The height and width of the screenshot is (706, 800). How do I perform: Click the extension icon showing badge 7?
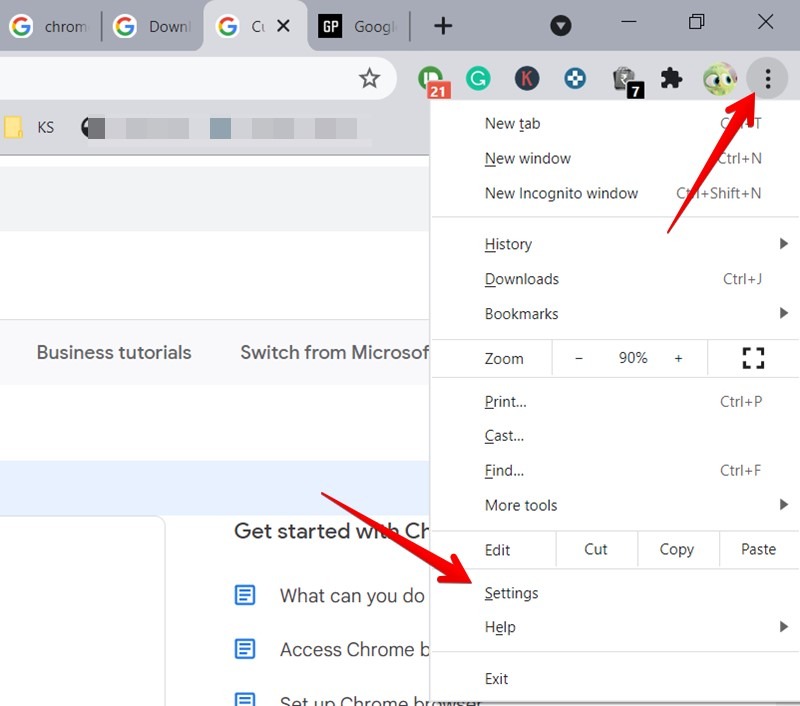[622, 78]
